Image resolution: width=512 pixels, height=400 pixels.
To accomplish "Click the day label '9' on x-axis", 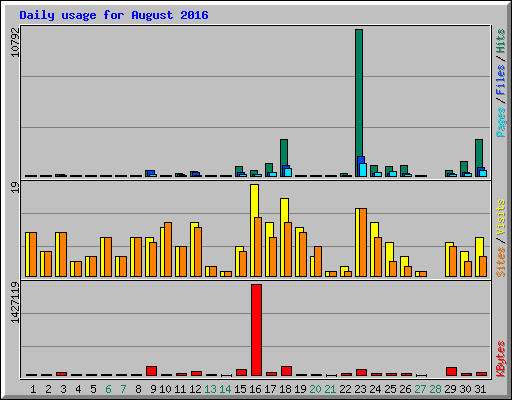I will (x=153, y=389).
